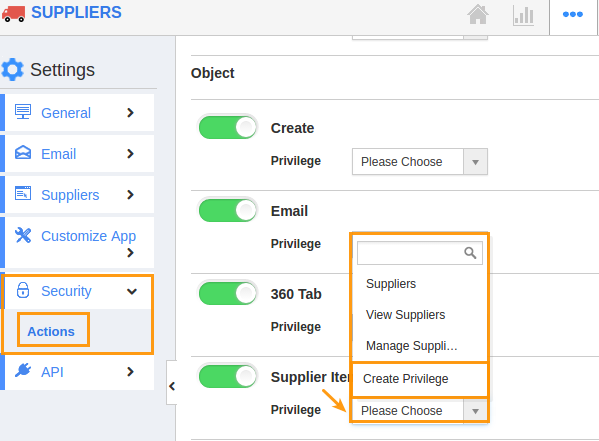Choose Manage Suppli... option in list
599x441 pixels.
coord(411,346)
